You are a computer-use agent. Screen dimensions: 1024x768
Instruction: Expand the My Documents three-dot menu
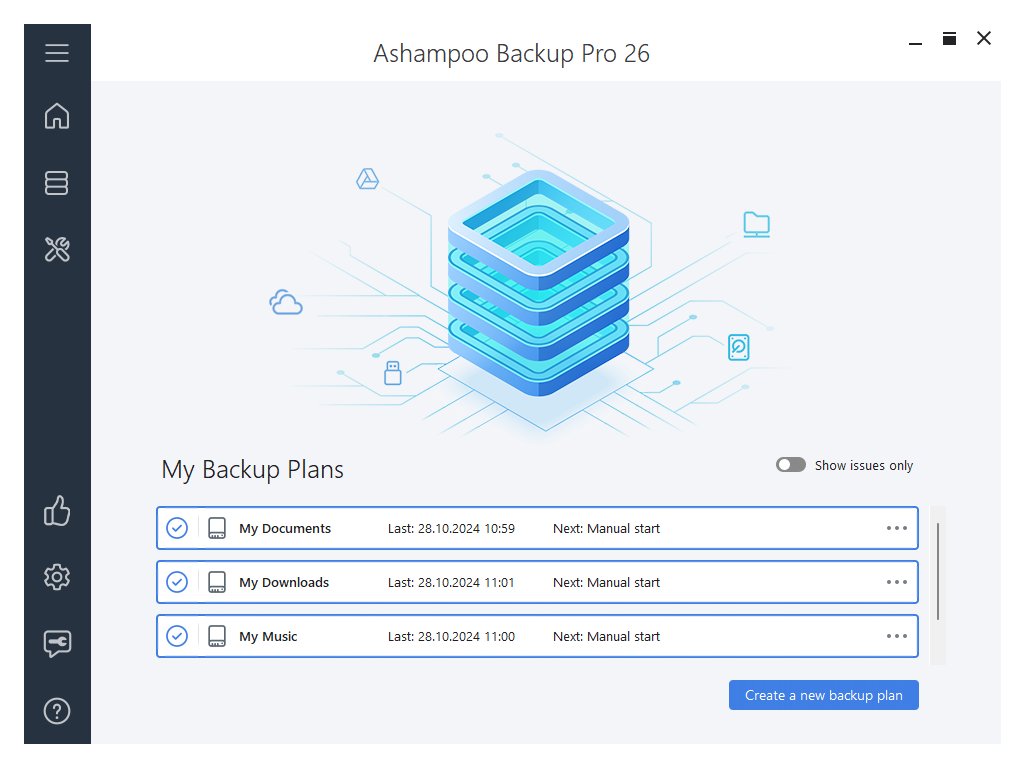pyautogui.click(x=896, y=528)
